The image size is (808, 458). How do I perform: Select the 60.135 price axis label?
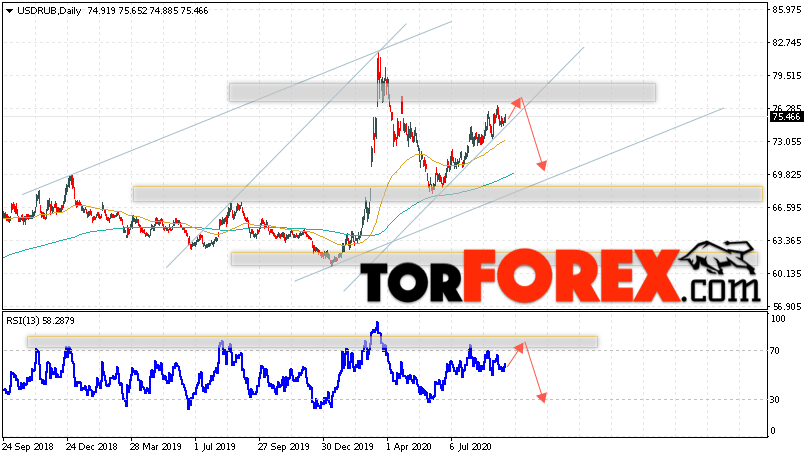(x=787, y=274)
